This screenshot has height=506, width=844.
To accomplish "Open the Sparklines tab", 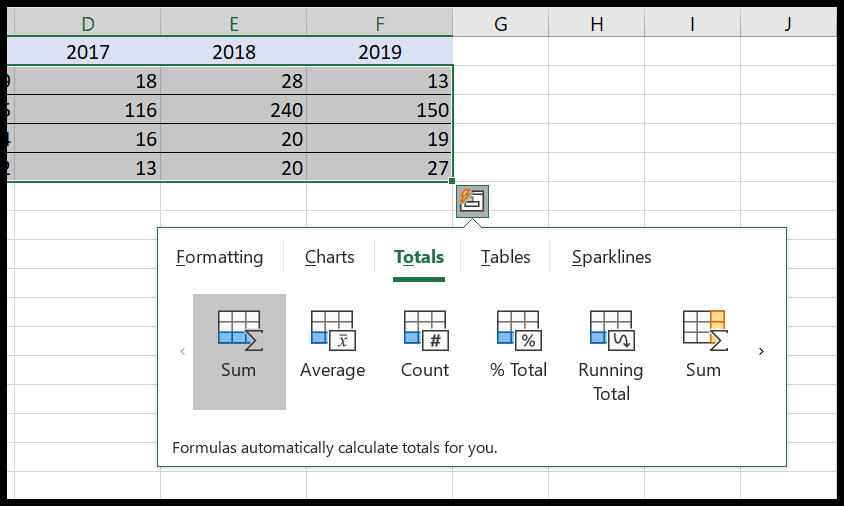I will [611, 257].
